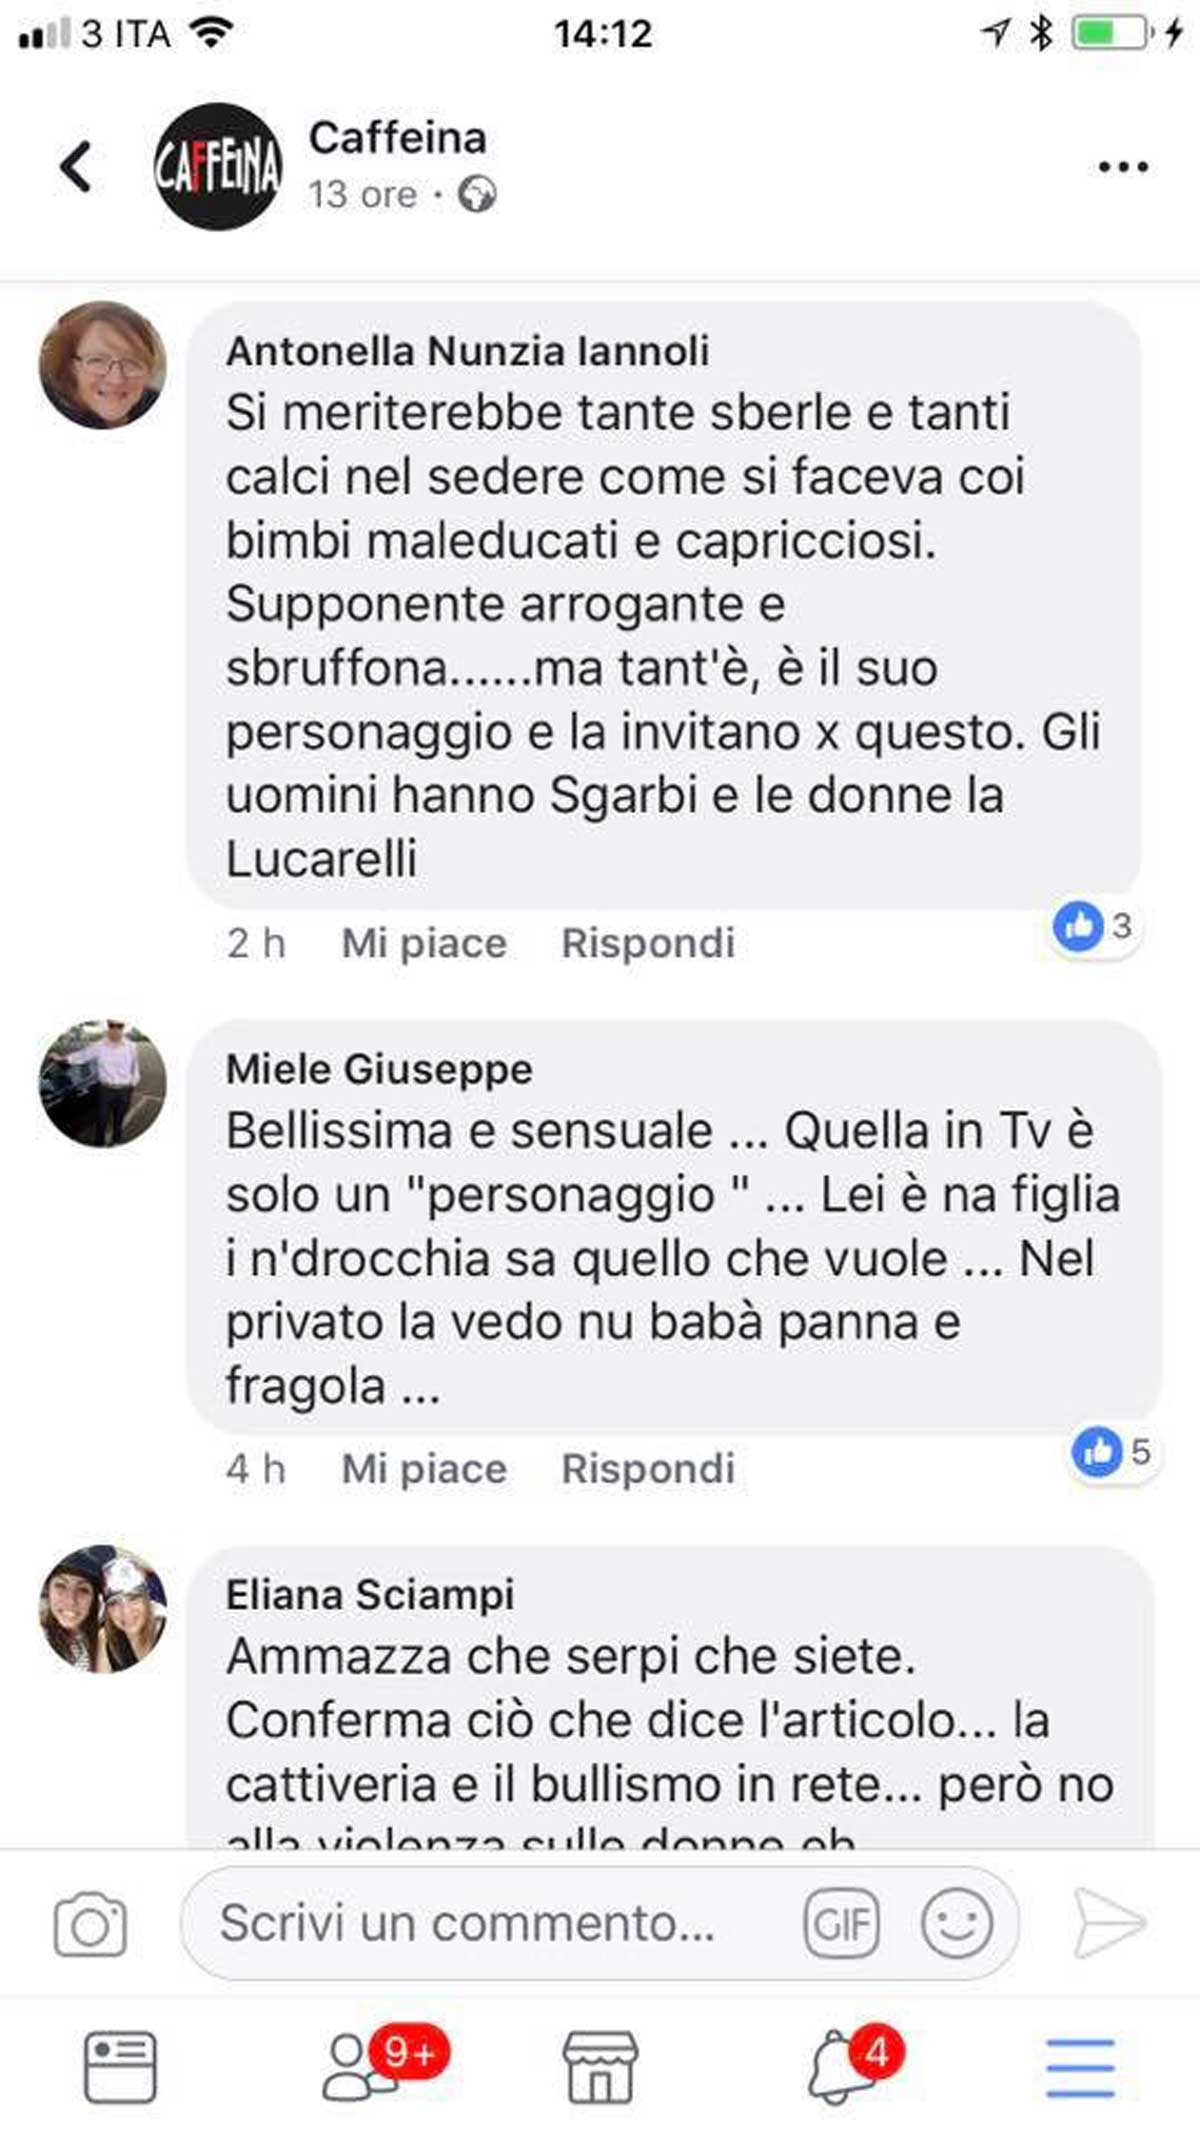Open the GIF picker

pos(842,1923)
